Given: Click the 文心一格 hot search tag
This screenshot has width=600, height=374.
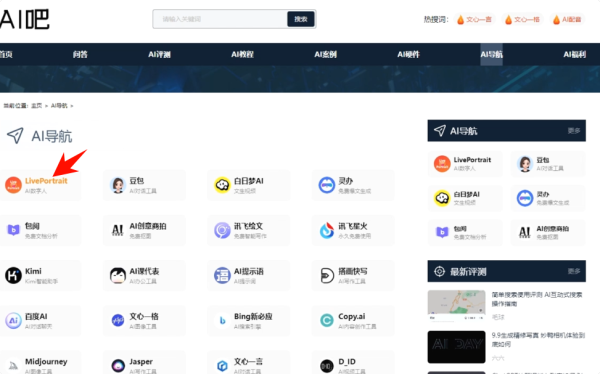Looking at the screenshot, I should (x=522, y=19).
